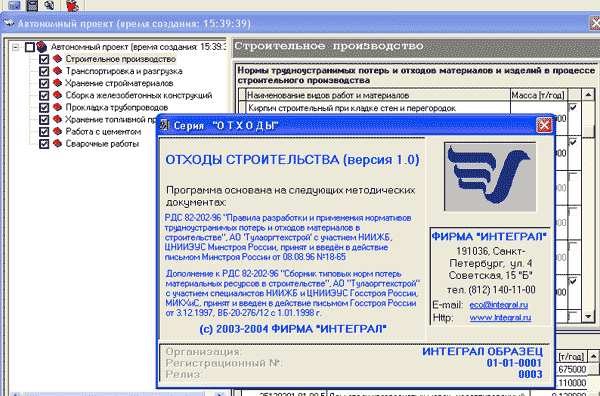Screen dimensions: 600x396
Task: Click the Кирпич строительный при кладке стен row text
Action: (x=352, y=108)
